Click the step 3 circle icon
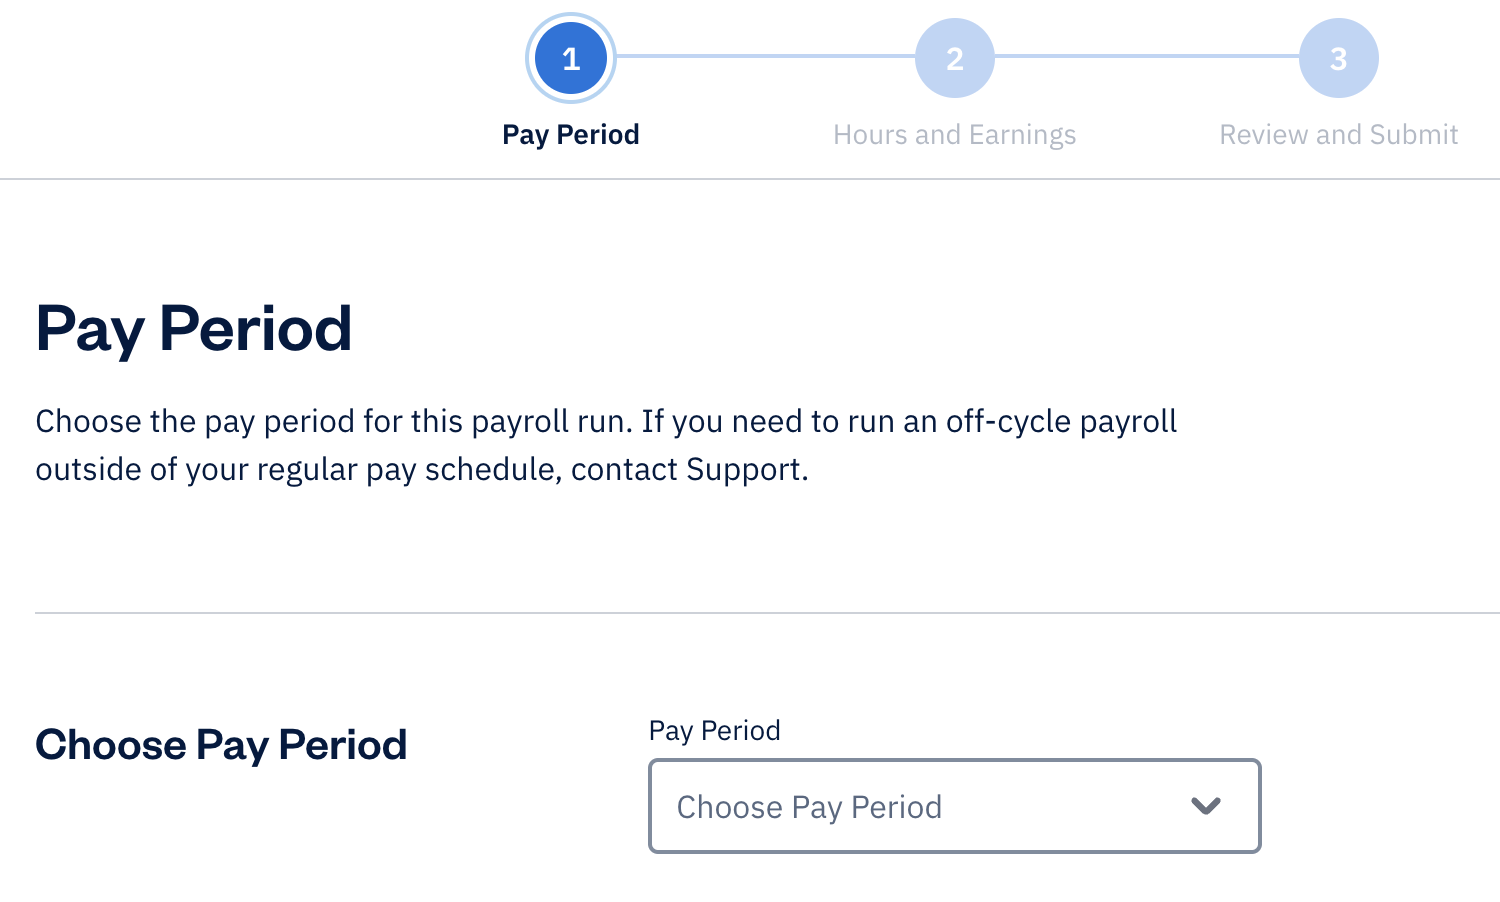The height and width of the screenshot is (902, 1500). (x=1338, y=59)
